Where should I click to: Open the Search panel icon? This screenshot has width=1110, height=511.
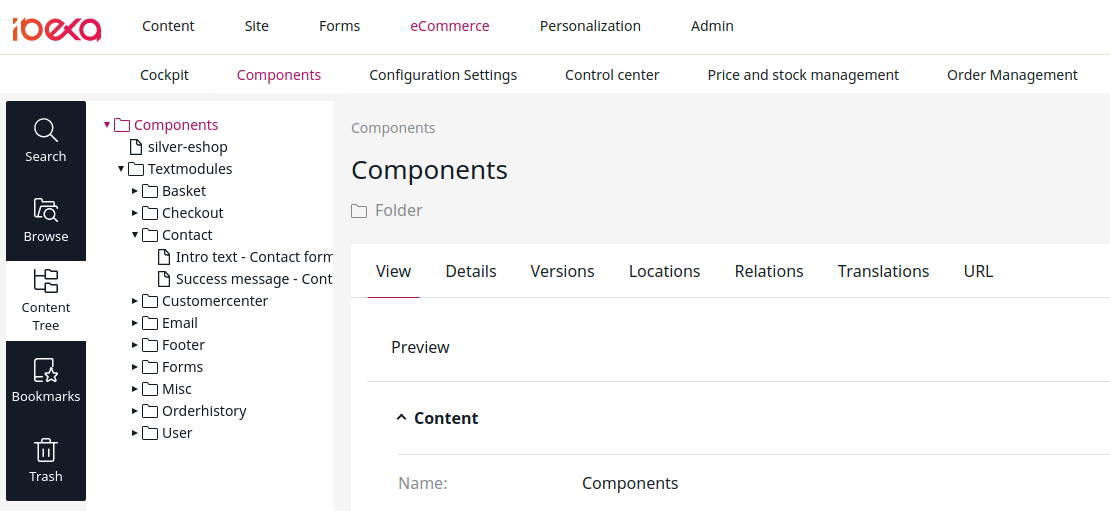click(x=45, y=130)
